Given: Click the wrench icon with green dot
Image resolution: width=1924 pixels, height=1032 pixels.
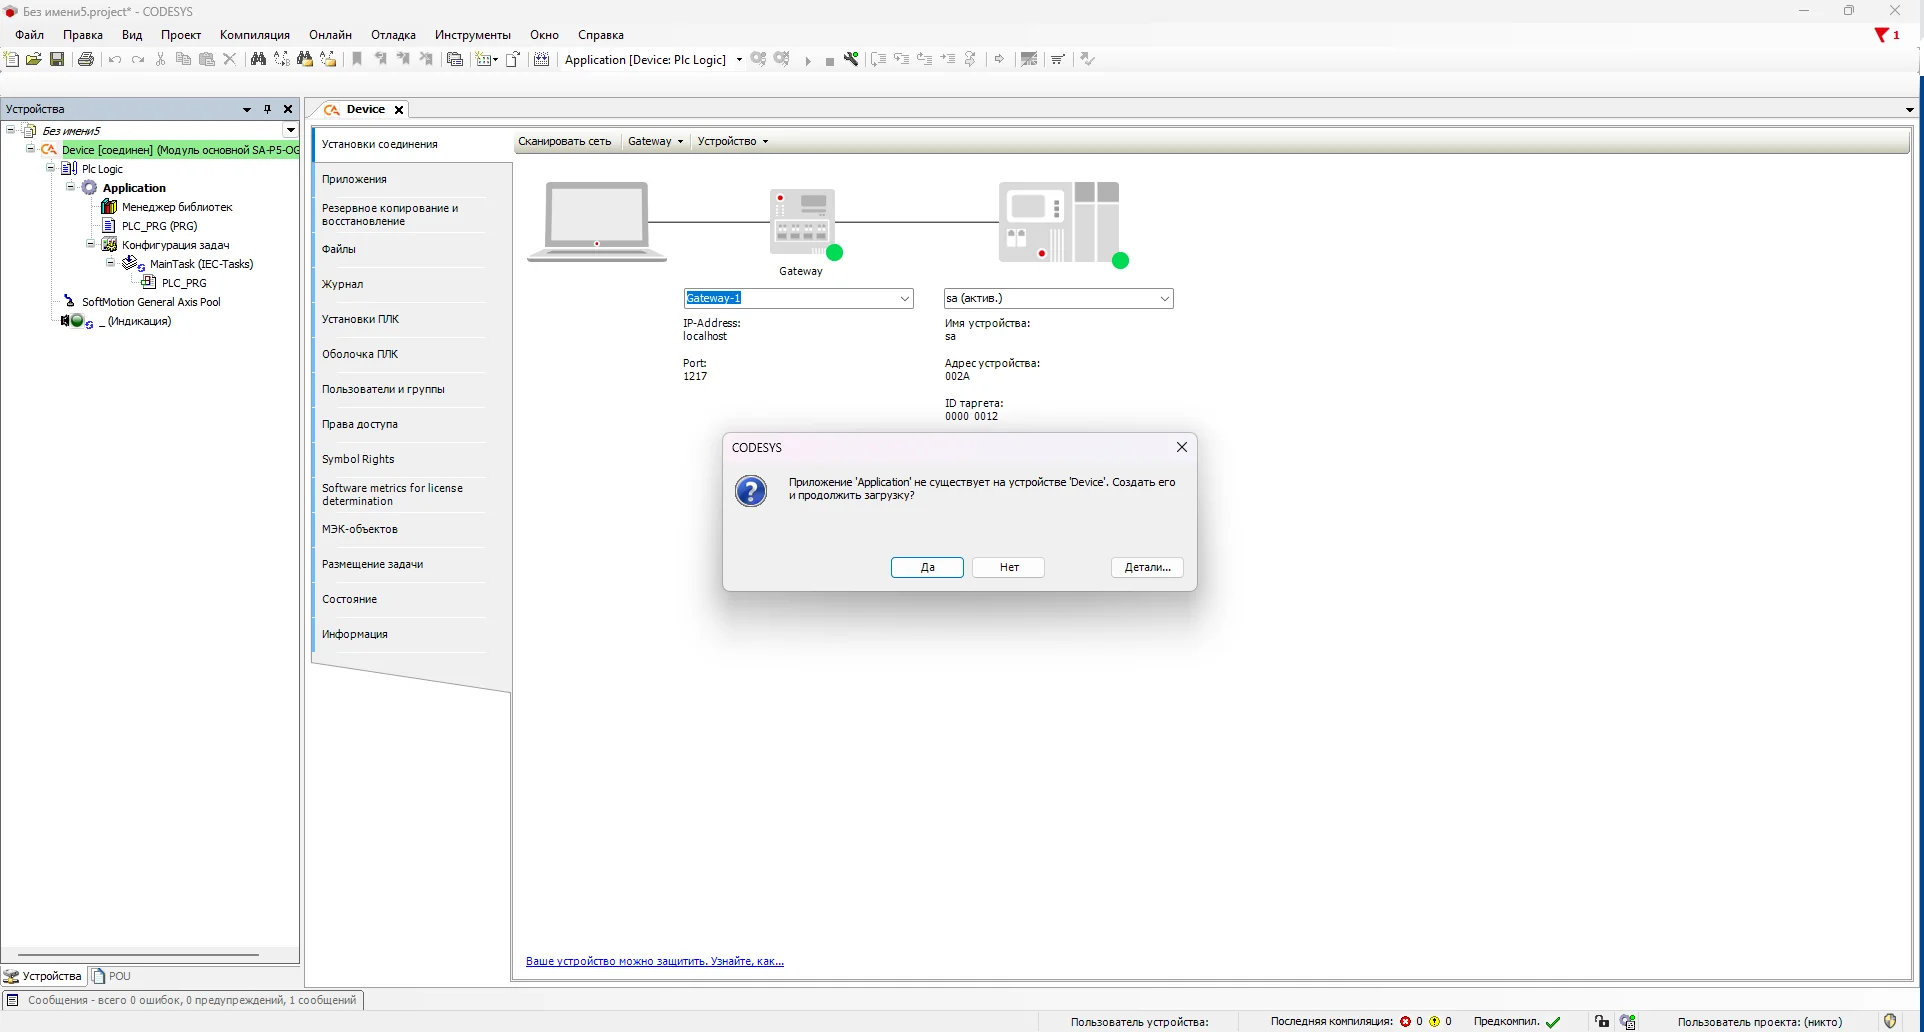Looking at the screenshot, I should click(x=851, y=60).
